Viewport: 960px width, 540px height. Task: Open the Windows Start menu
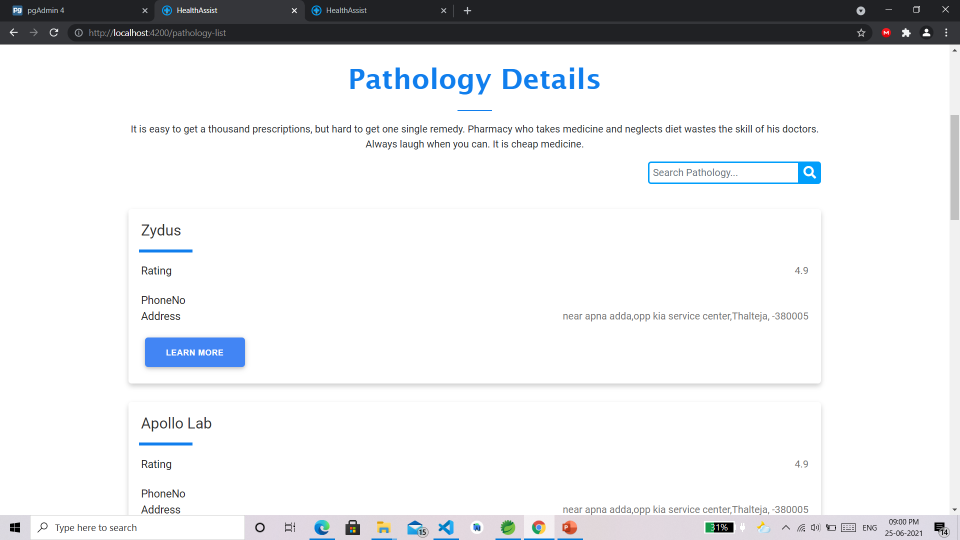pos(15,527)
